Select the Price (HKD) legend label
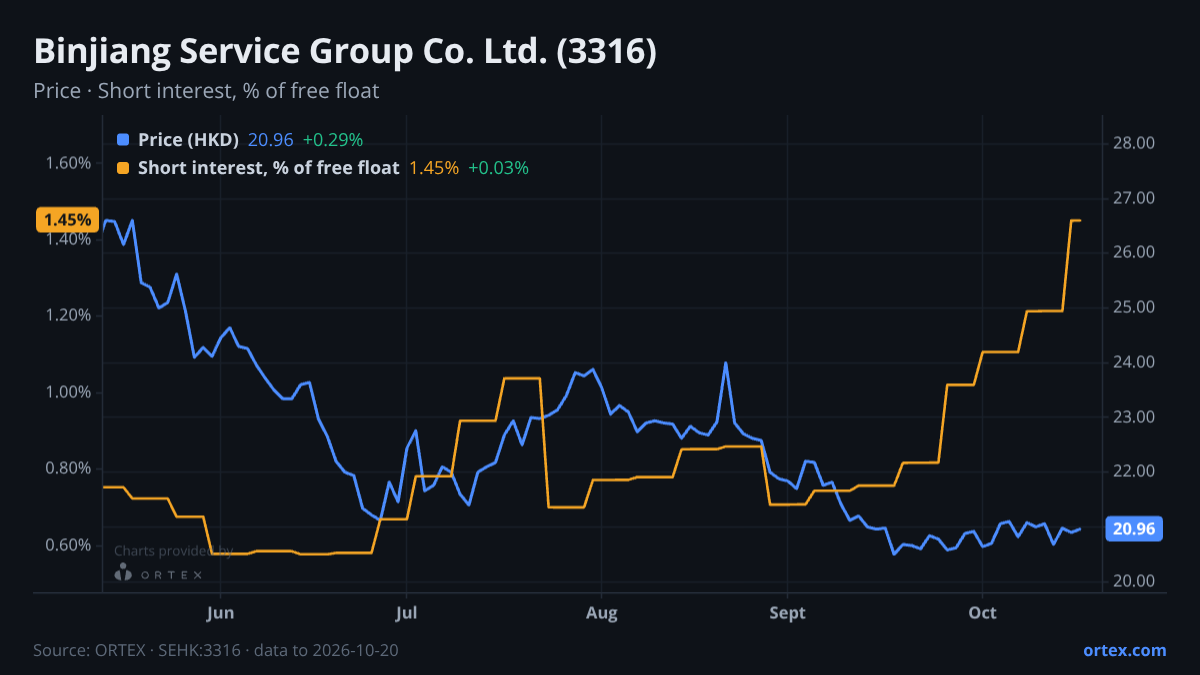 pyautogui.click(x=189, y=140)
